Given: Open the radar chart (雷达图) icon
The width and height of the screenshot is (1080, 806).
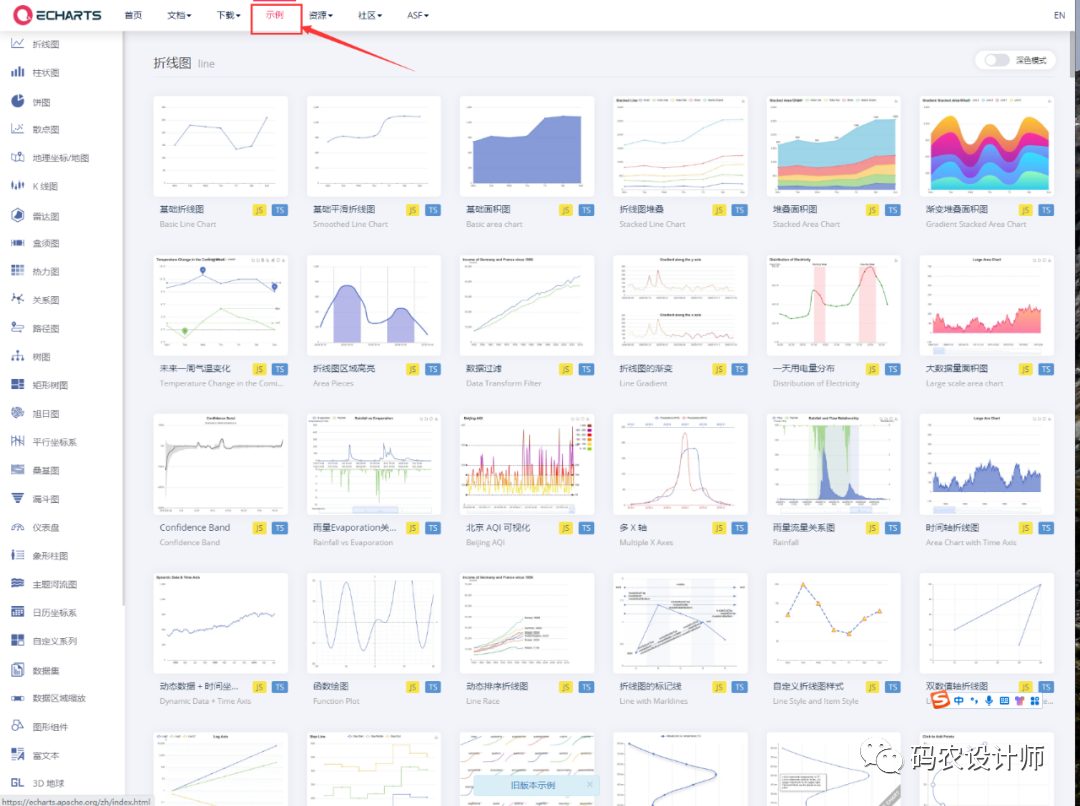Looking at the screenshot, I should pos(17,215).
